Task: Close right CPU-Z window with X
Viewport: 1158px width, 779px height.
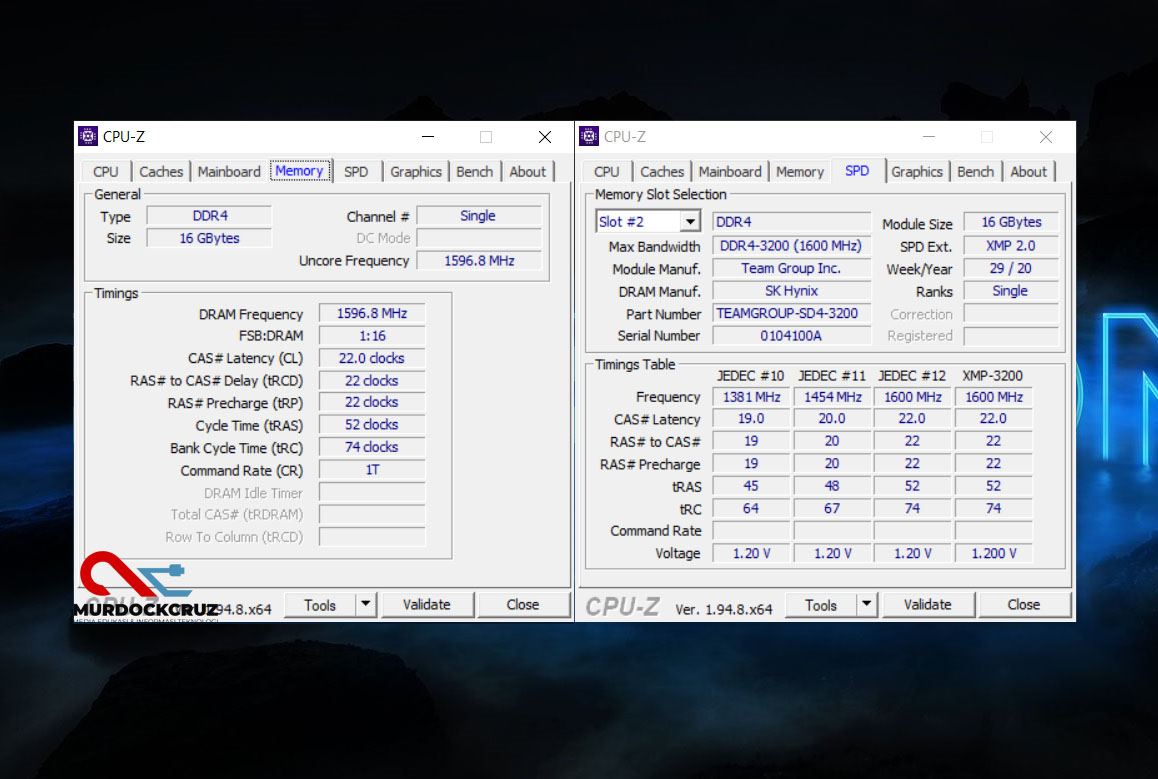Action: (1046, 137)
